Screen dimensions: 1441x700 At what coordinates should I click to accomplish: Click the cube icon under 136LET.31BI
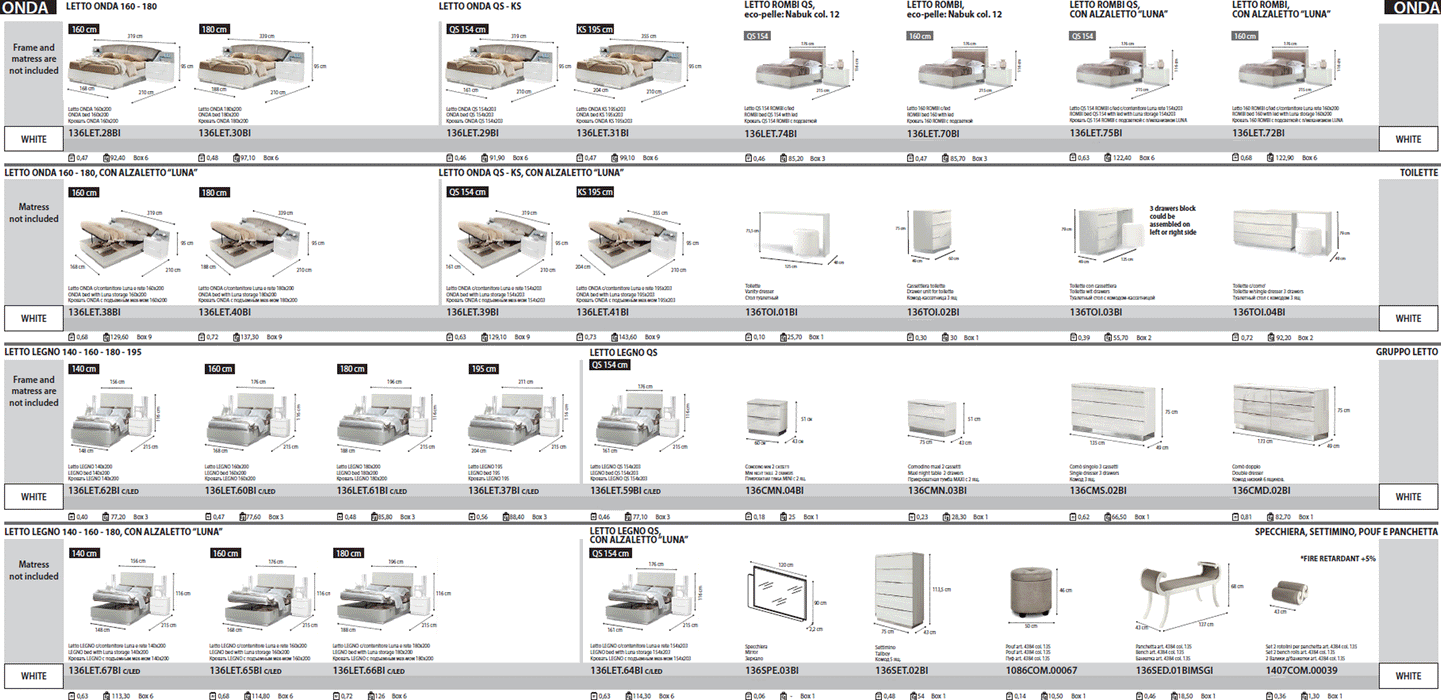pos(578,157)
